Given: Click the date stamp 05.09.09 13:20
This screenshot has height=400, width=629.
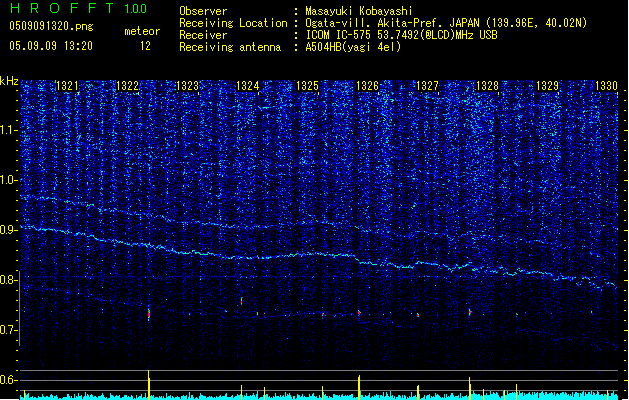Looking at the screenshot, I should (x=51, y=46).
